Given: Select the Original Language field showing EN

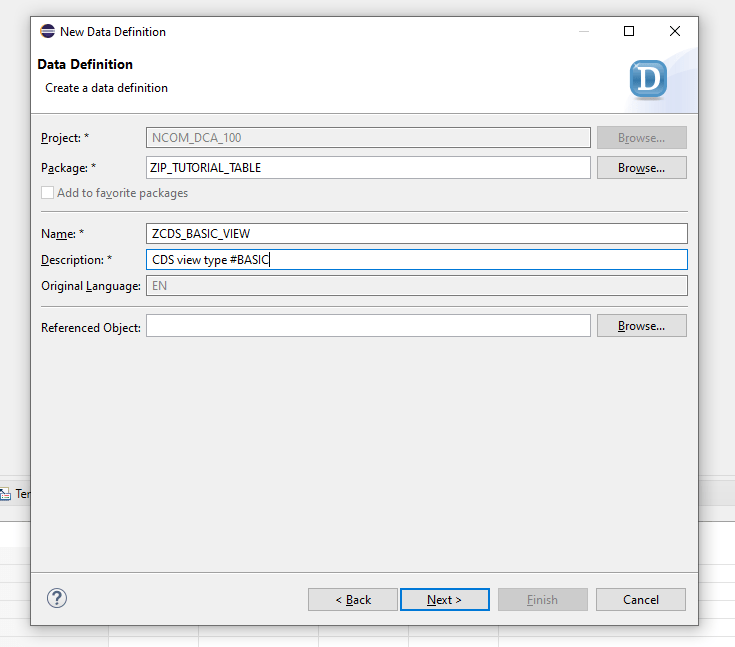Looking at the screenshot, I should [x=416, y=286].
